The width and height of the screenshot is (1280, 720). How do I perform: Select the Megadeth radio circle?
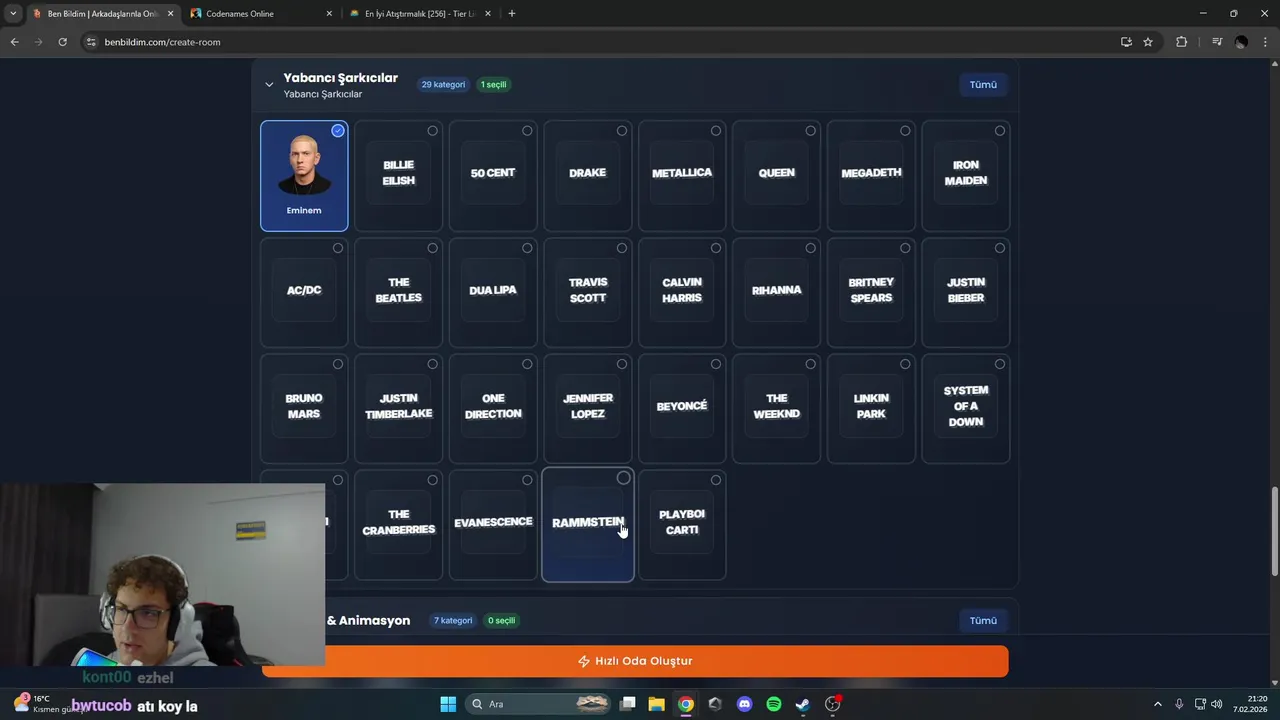click(x=905, y=131)
